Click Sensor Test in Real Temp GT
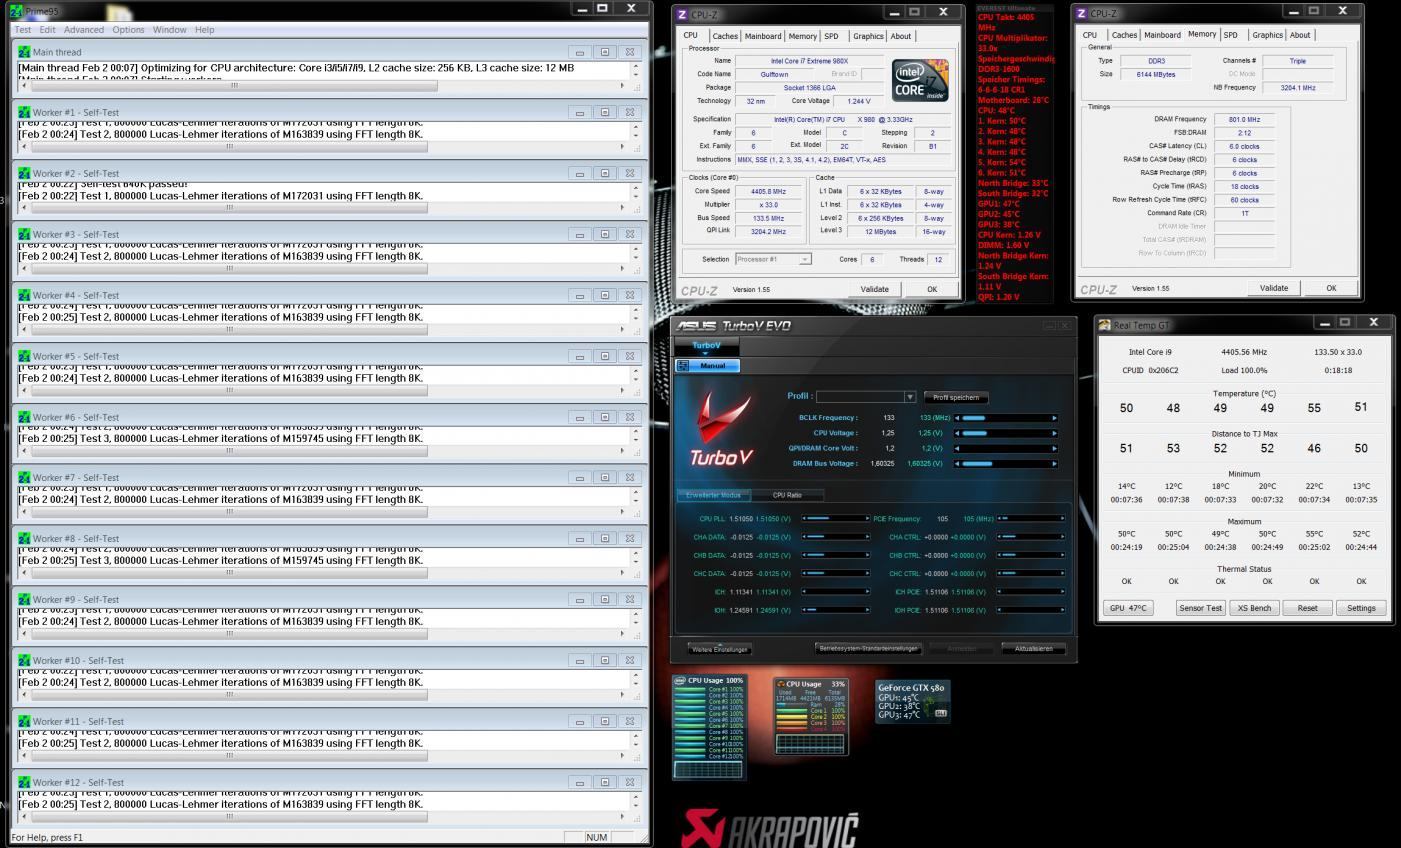The height and width of the screenshot is (848, 1401). point(1200,608)
